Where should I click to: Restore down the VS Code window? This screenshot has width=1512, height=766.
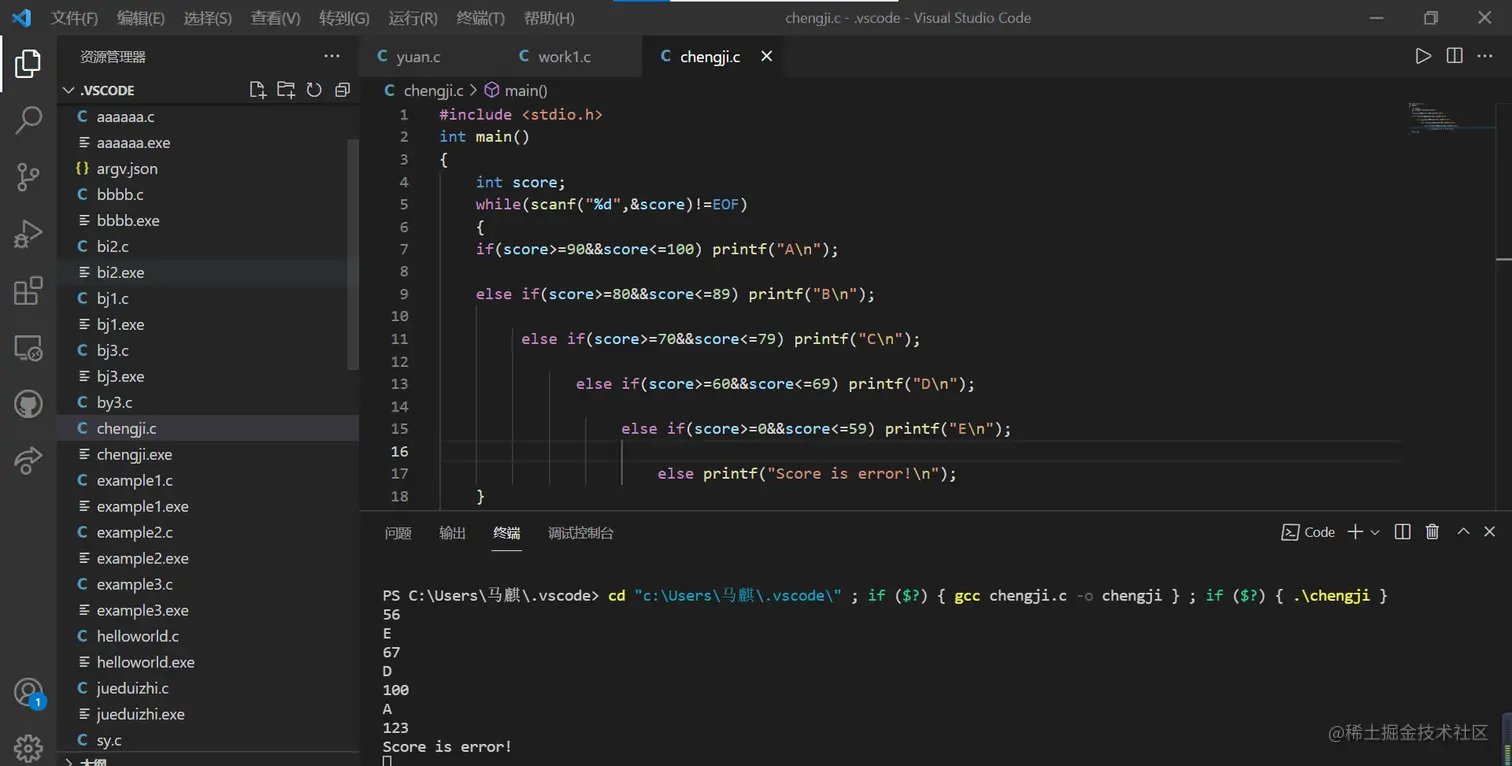pos(1431,18)
